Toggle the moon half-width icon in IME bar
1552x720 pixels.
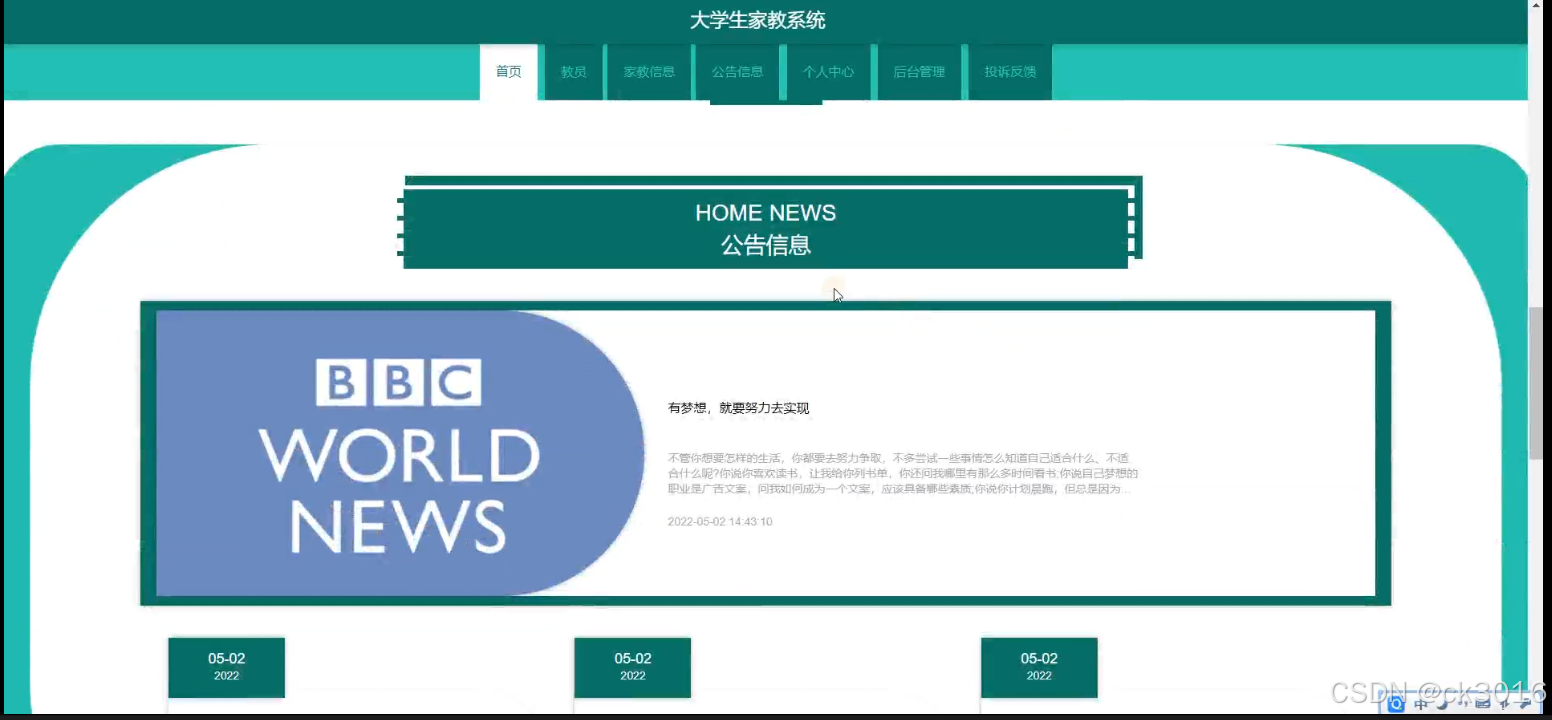1443,704
